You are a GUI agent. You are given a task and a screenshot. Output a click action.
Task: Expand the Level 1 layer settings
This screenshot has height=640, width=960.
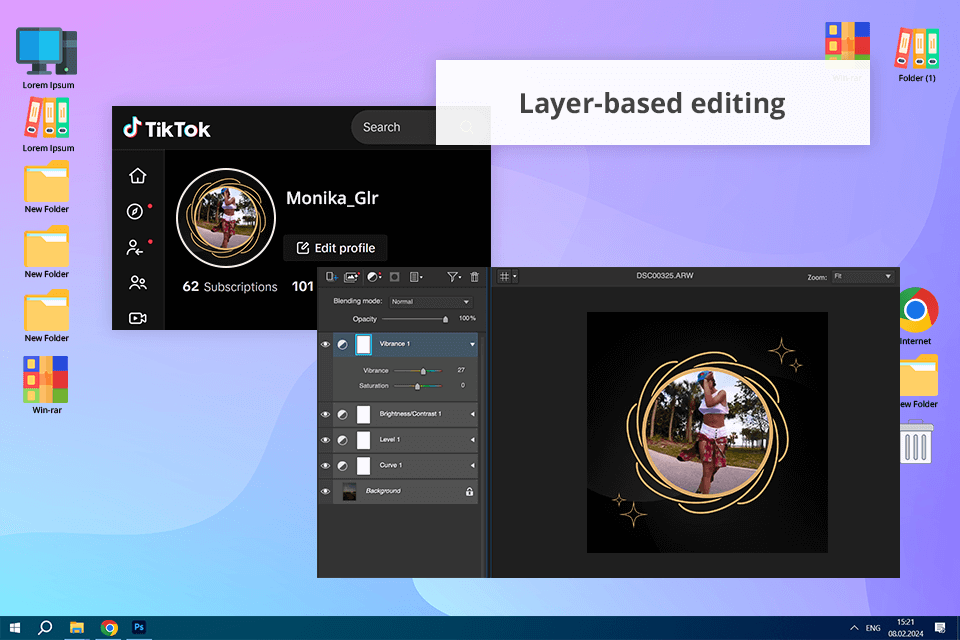click(472, 440)
